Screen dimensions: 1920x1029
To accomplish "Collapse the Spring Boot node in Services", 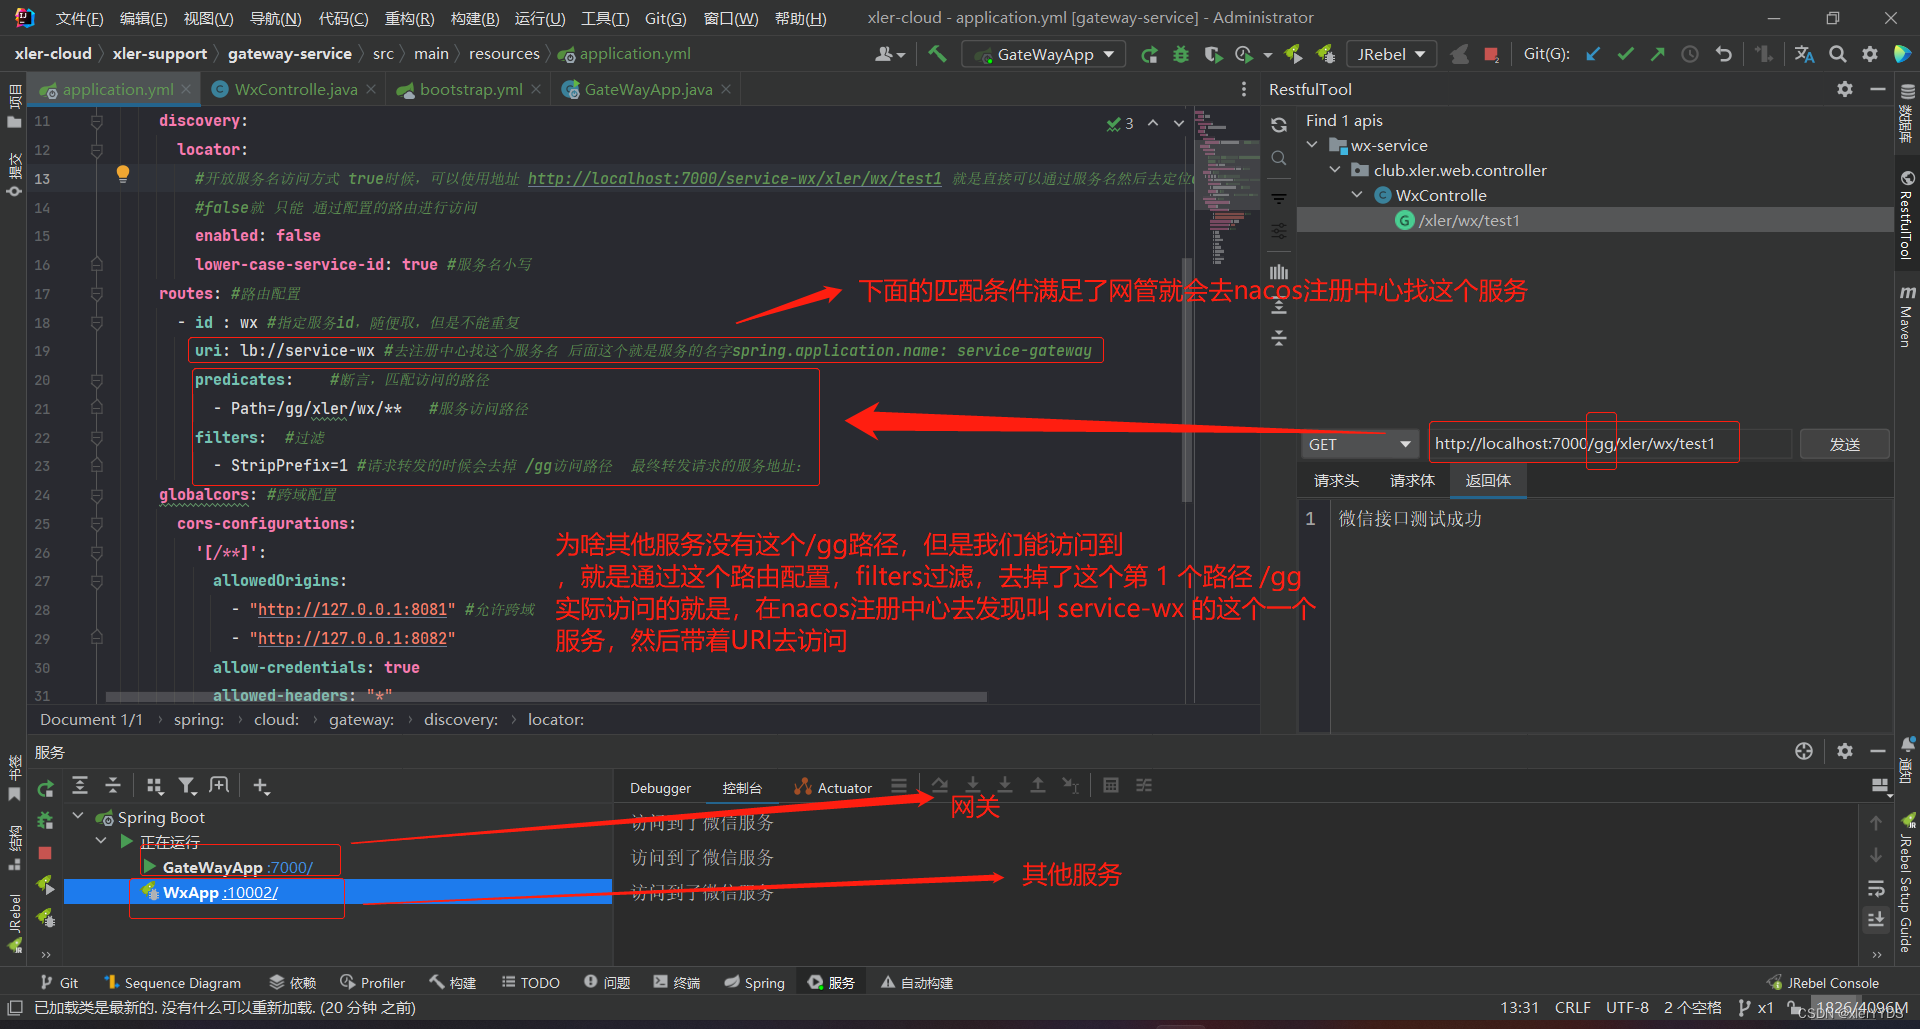I will pos(78,817).
